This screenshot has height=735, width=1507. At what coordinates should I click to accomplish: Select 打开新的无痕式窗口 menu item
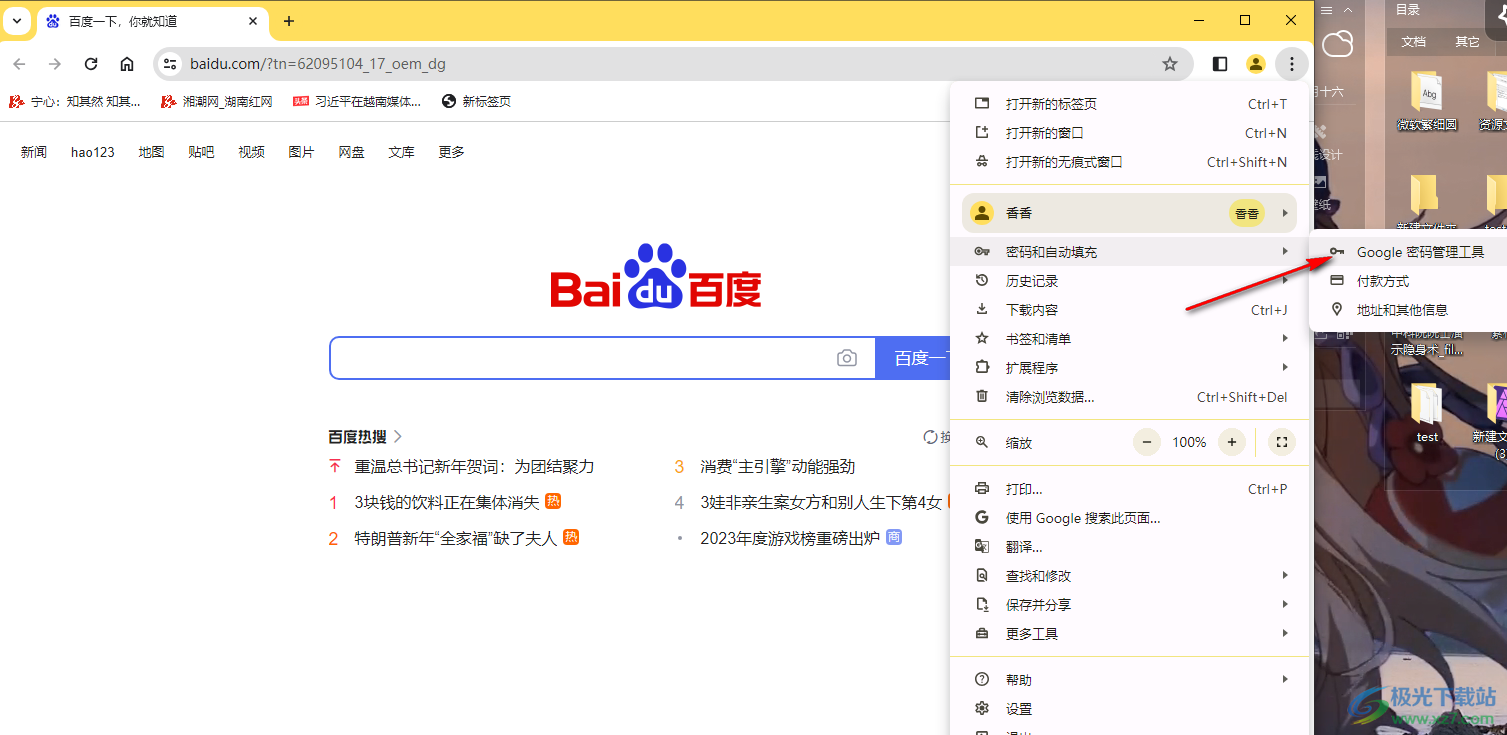1130,162
